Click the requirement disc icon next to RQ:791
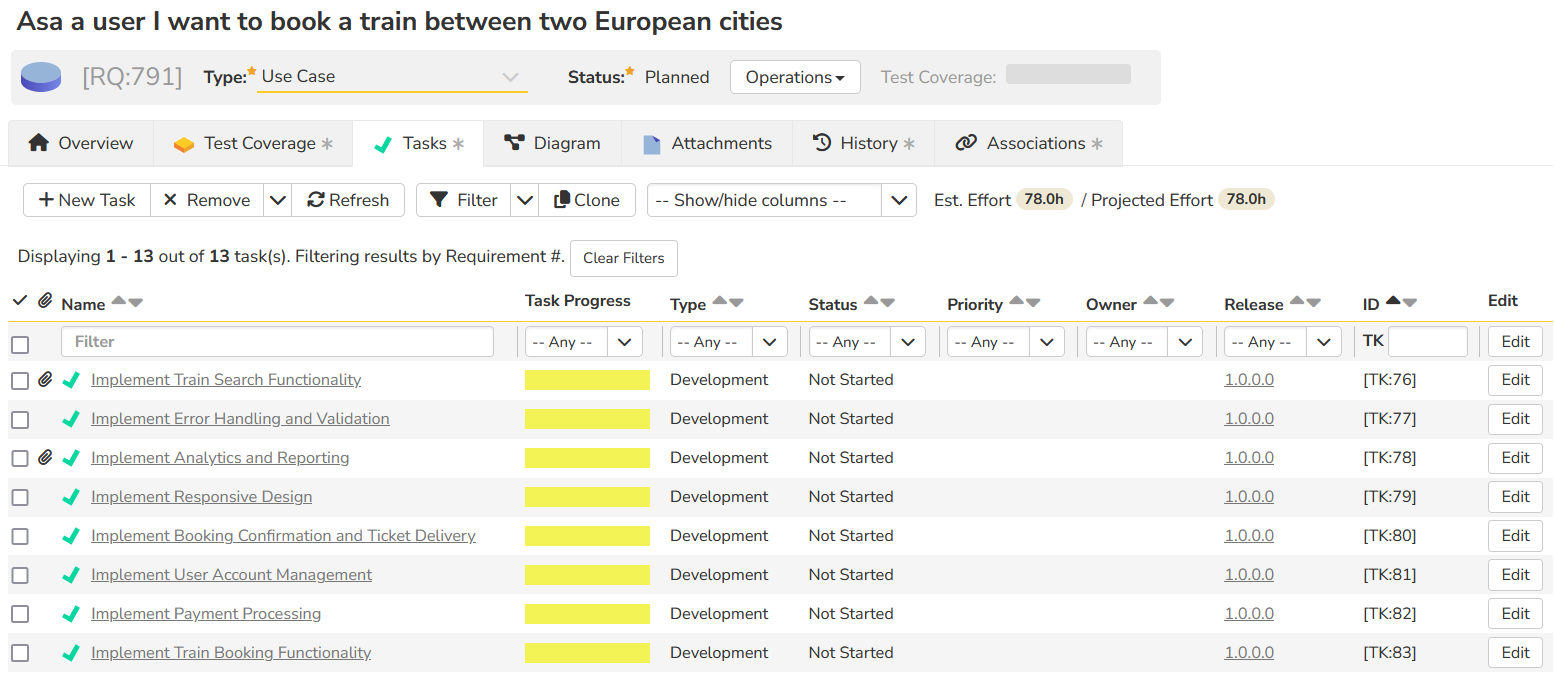1554x676 pixels. 41,77
